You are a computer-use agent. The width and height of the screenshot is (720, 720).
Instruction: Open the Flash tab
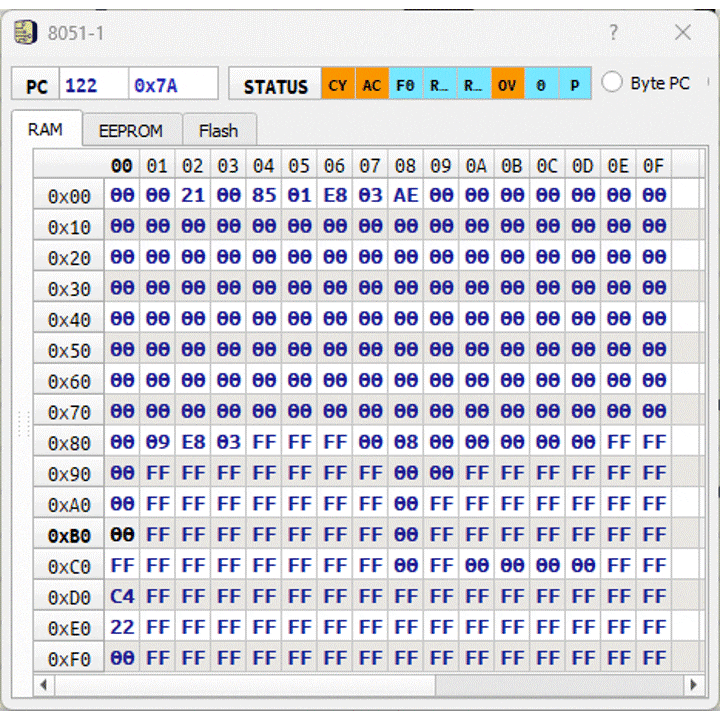[219, 130]
